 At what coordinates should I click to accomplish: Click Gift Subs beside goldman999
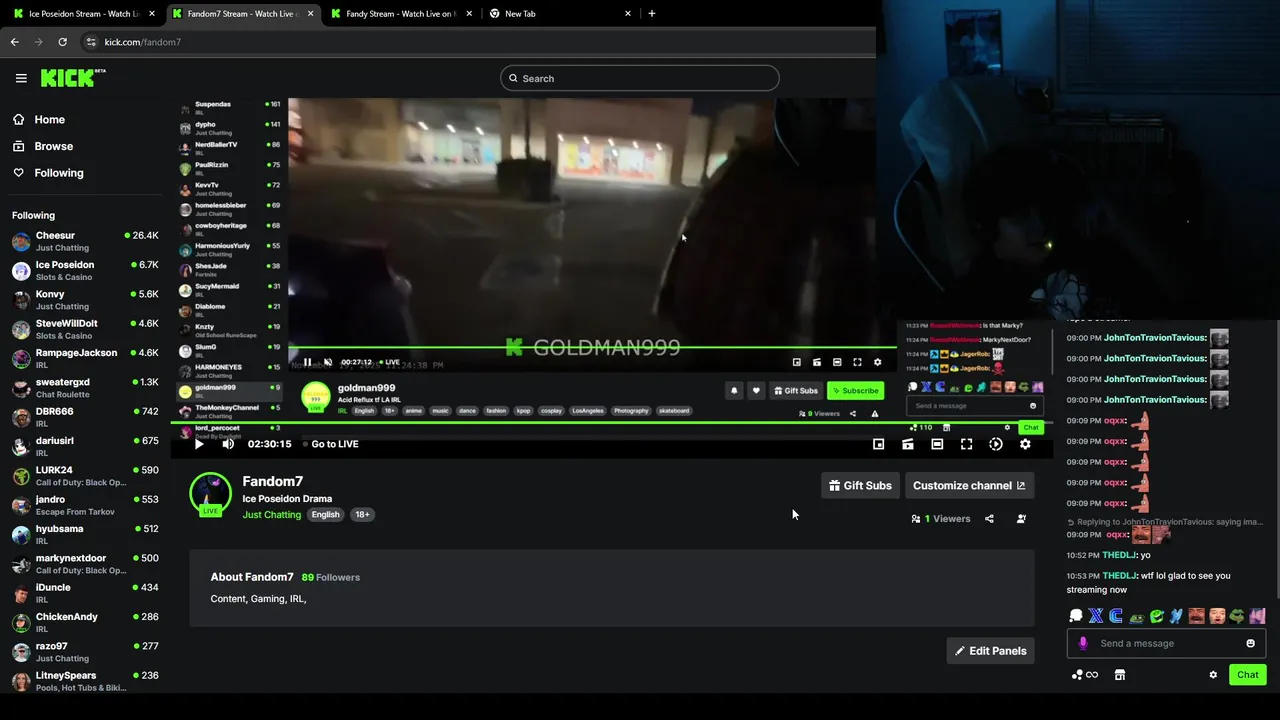click(796, 391)
